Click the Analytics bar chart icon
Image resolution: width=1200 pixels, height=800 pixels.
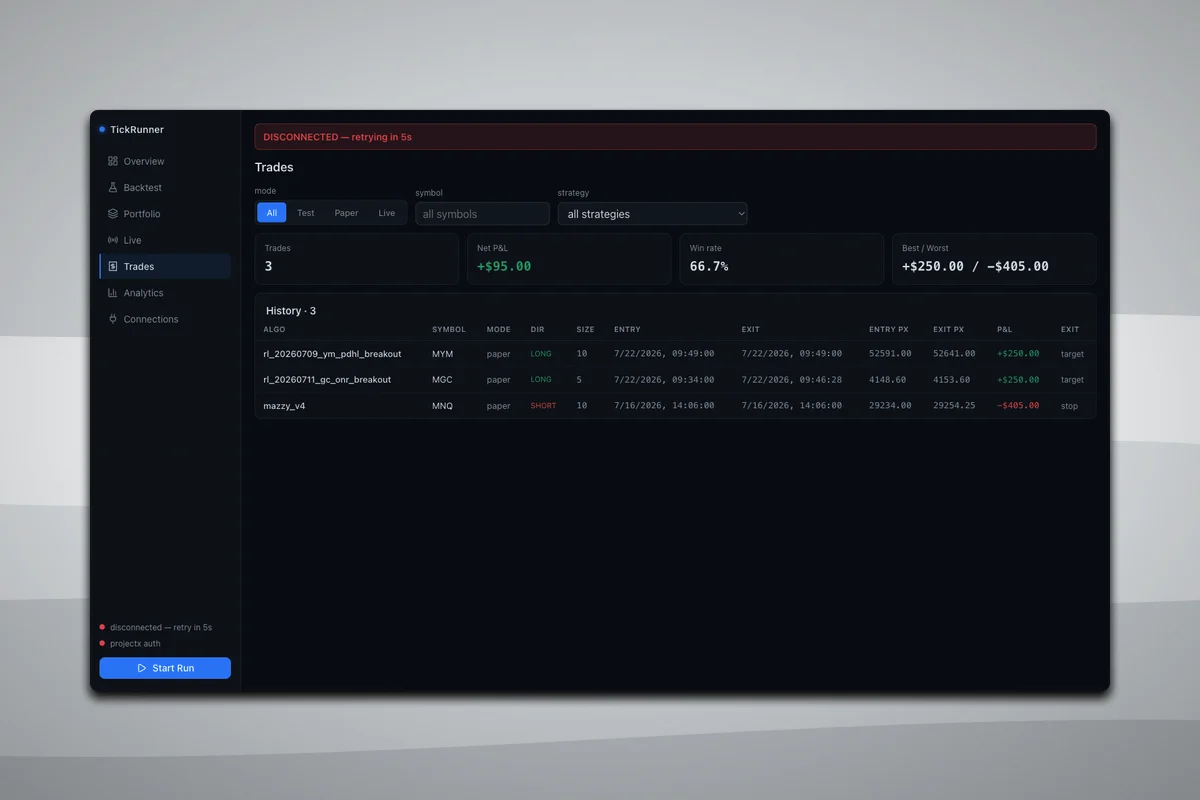113,293
